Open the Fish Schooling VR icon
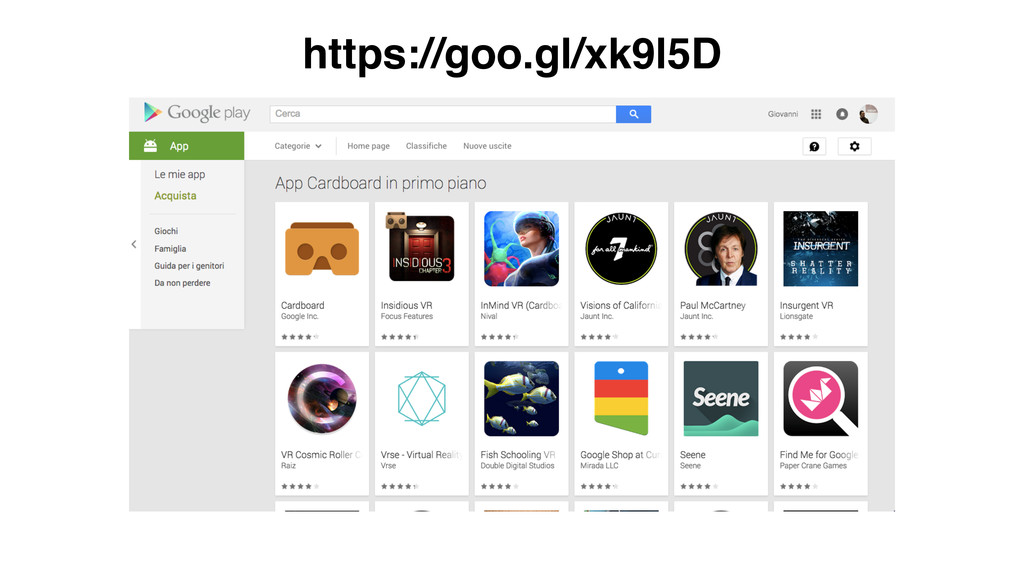 pos(521,398)
